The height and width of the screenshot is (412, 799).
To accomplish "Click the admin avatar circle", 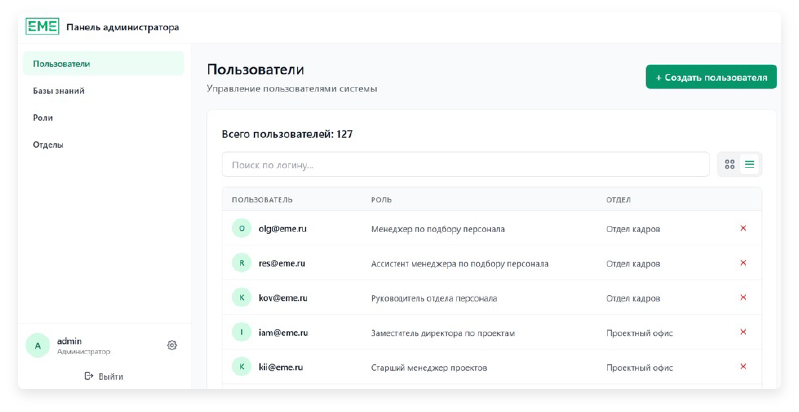I will tap(37, 345).
